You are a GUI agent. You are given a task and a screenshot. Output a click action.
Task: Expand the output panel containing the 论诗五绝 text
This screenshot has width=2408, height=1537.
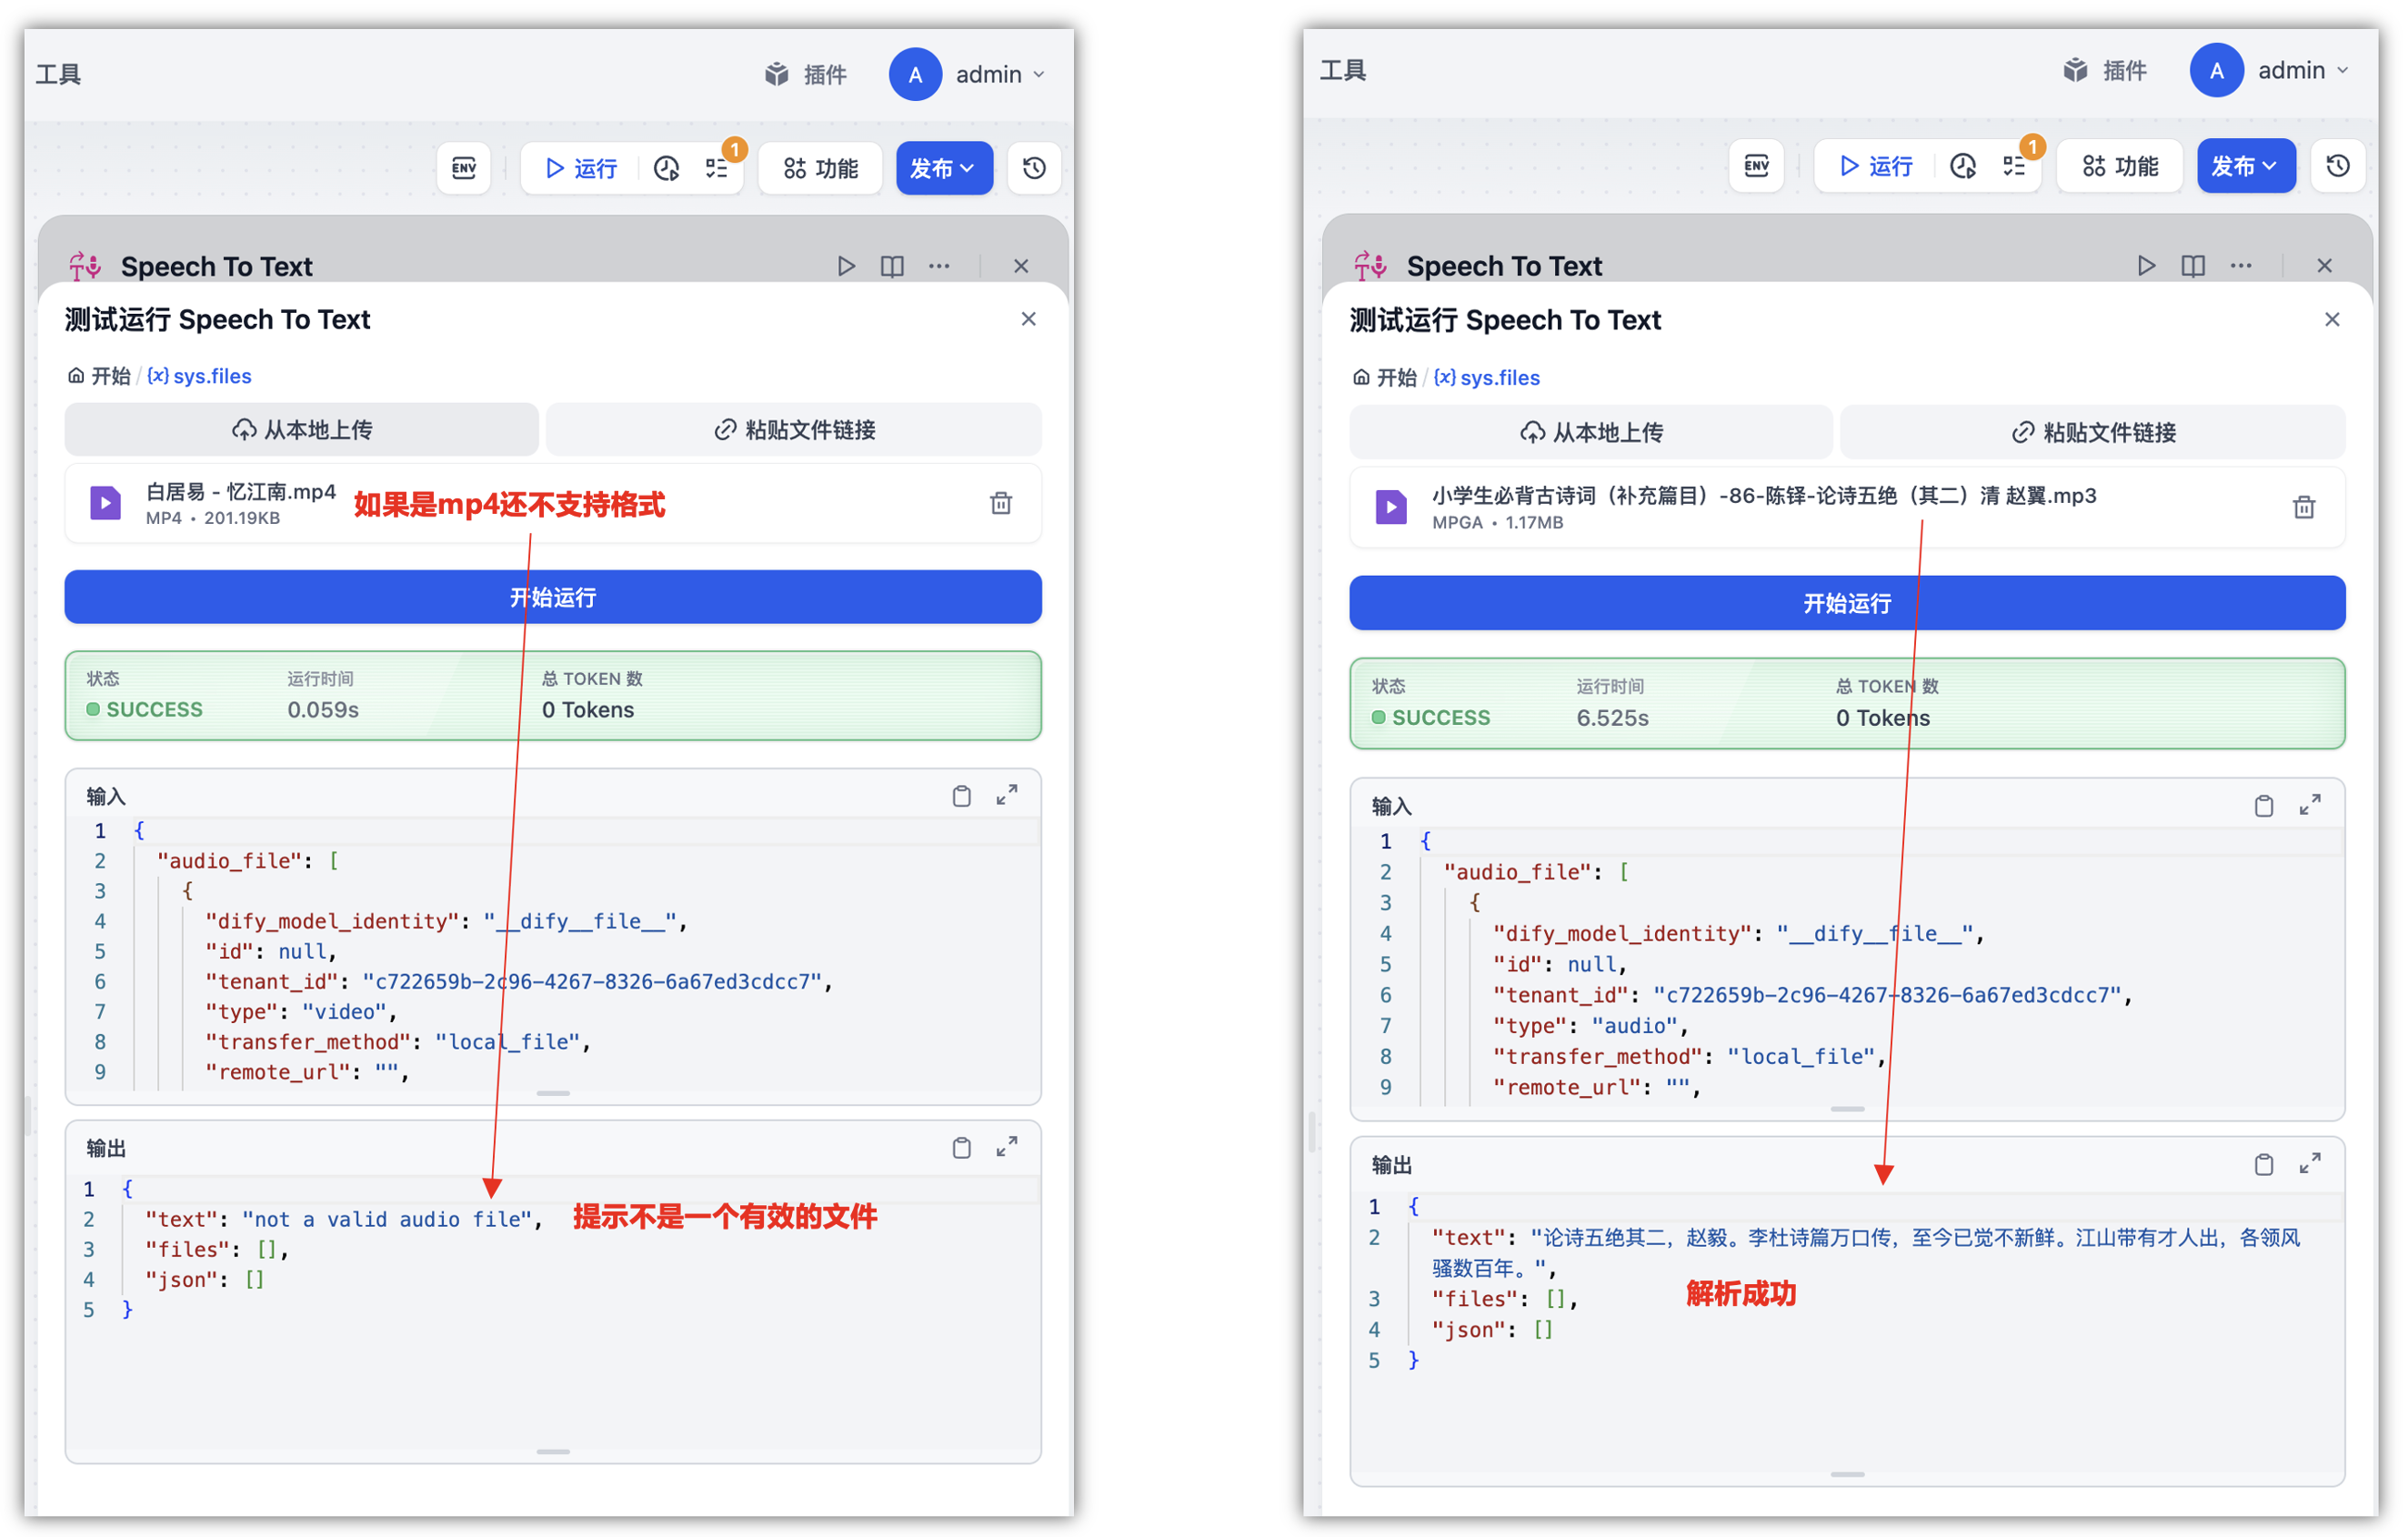click(2309, 1163)
